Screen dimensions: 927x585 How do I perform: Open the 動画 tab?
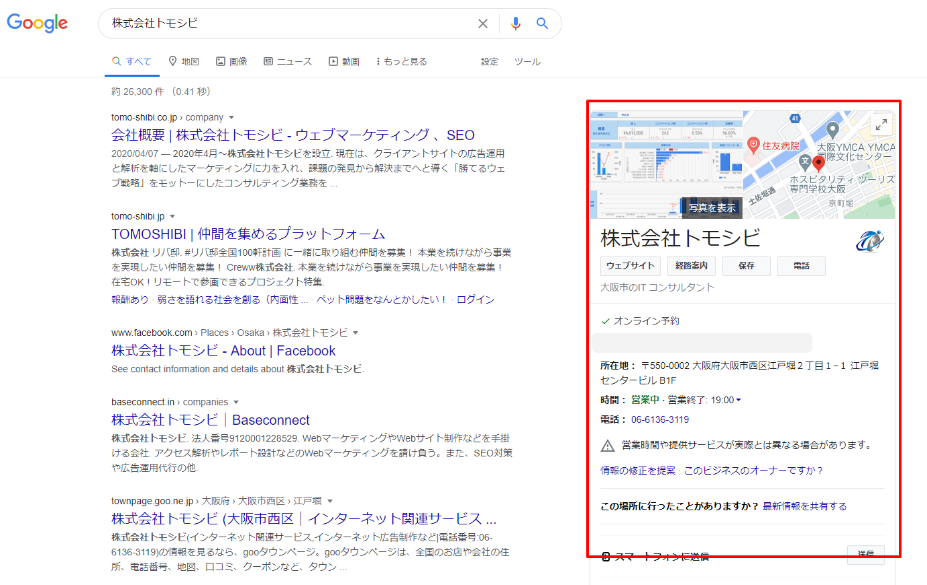pos(344,61)
